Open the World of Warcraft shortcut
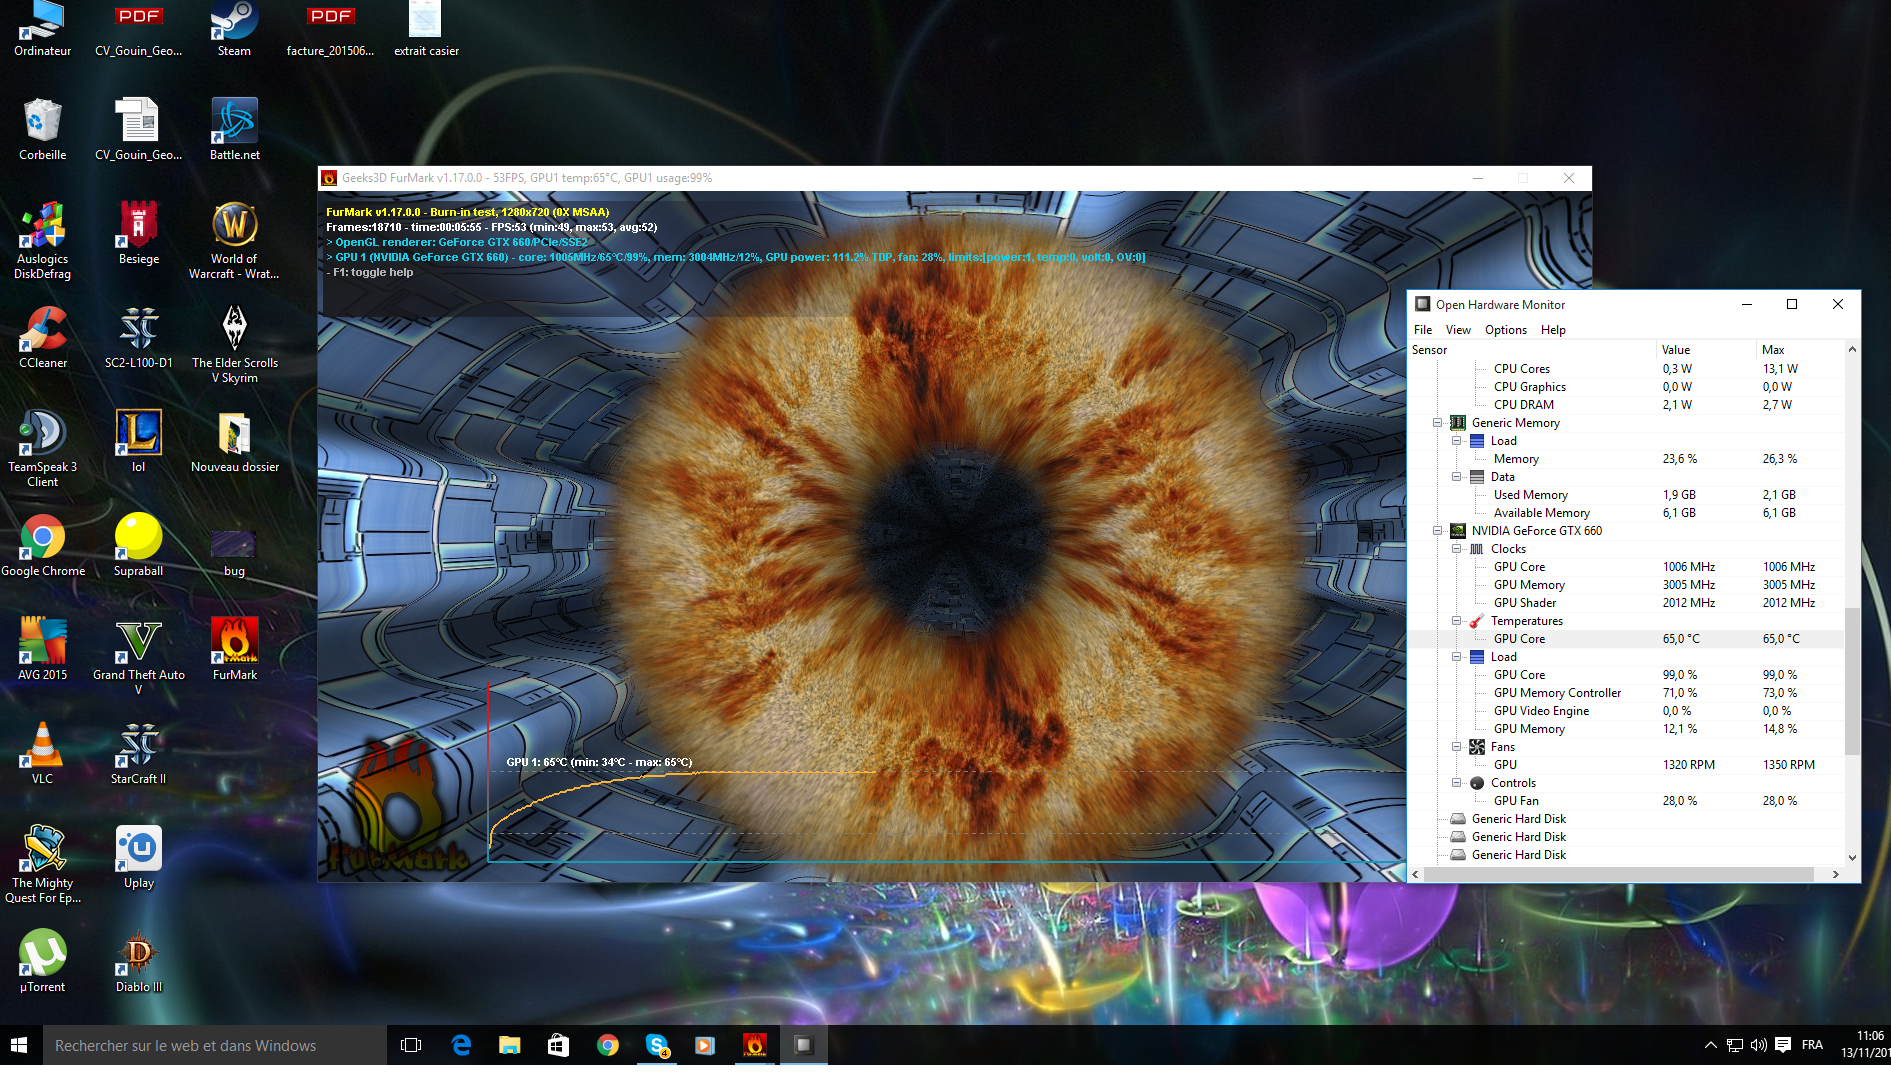This screenshot has height=1080, width=1891. click(234, 240)
